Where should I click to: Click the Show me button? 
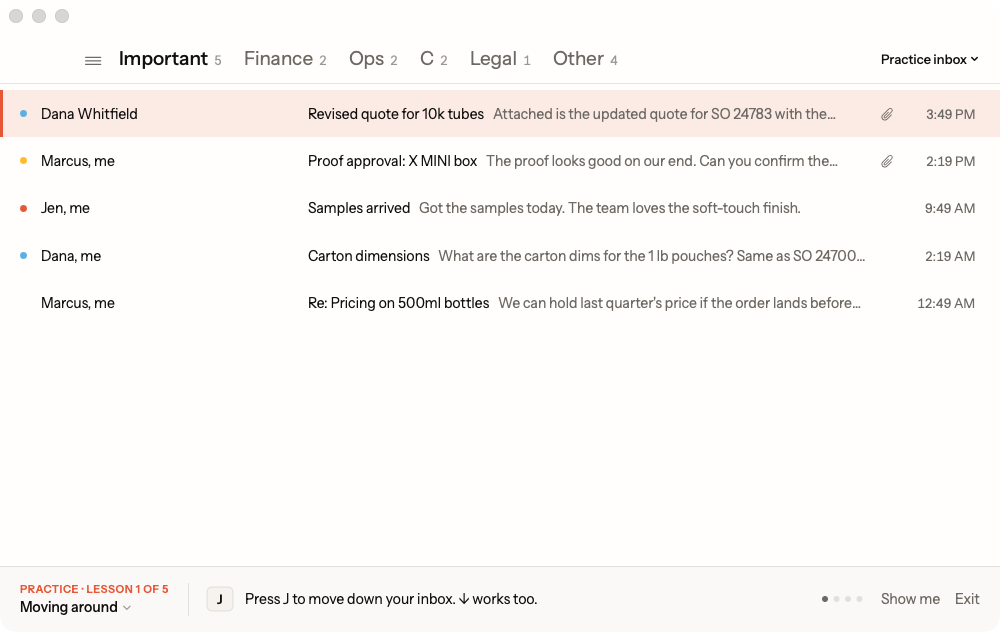click(x=910, y=599)
